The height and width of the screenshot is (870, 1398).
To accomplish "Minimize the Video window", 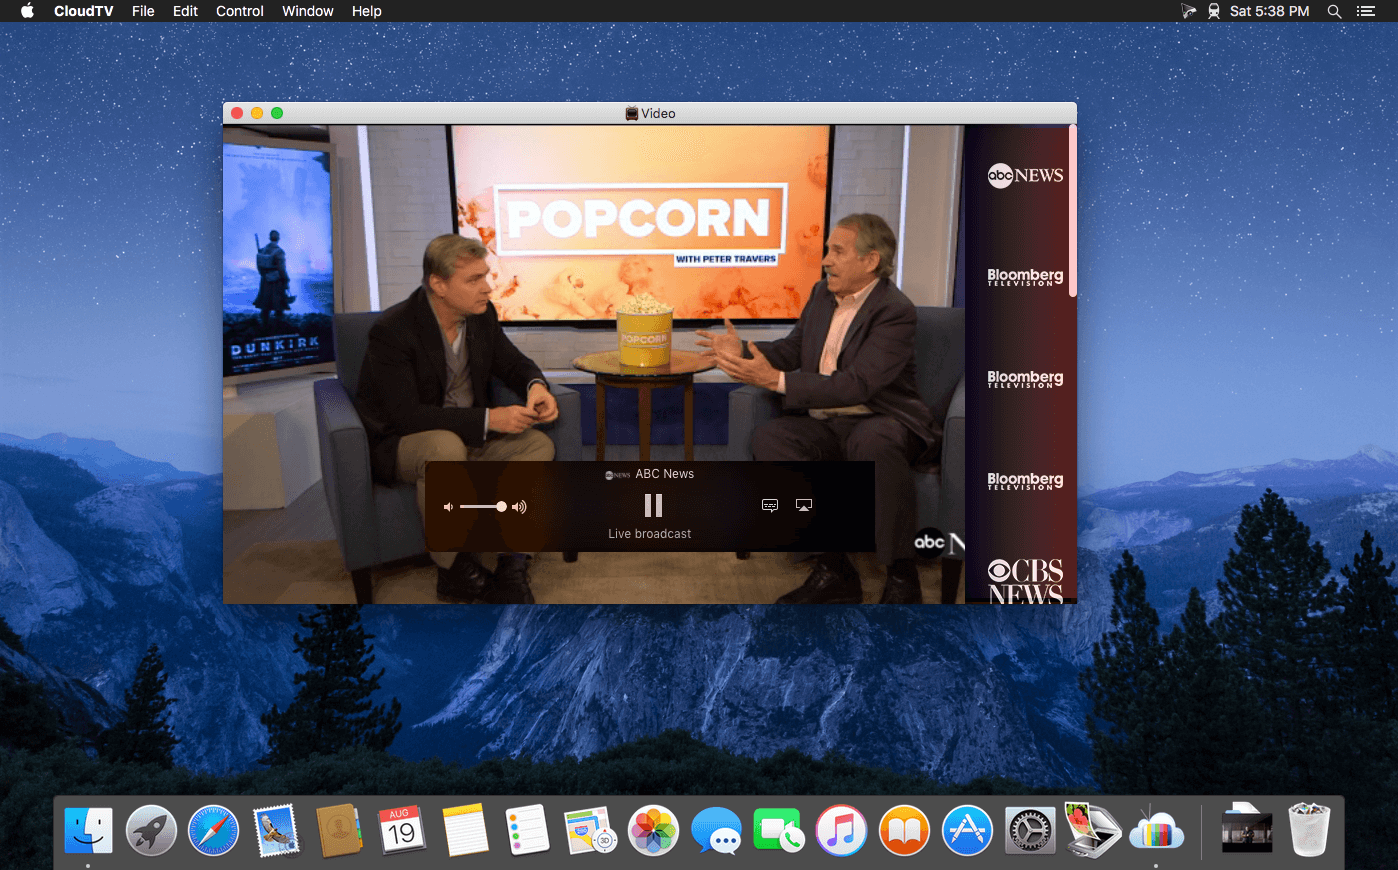I will click(x=257, y=113).
